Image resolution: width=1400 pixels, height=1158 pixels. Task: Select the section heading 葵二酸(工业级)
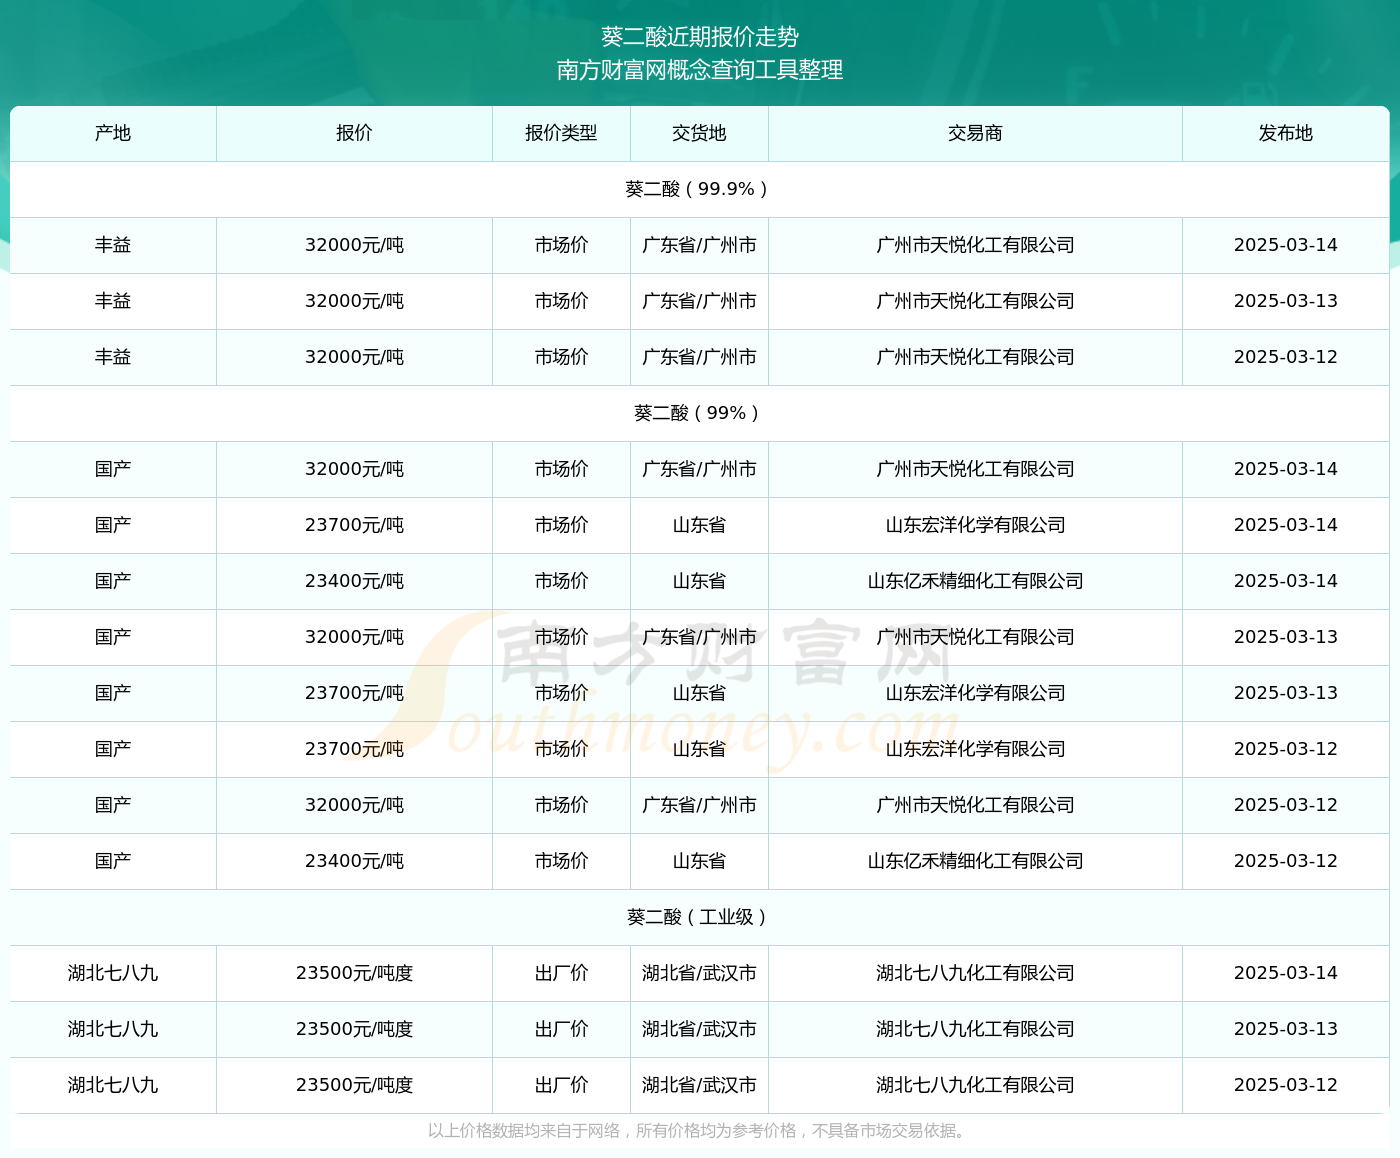696,917
